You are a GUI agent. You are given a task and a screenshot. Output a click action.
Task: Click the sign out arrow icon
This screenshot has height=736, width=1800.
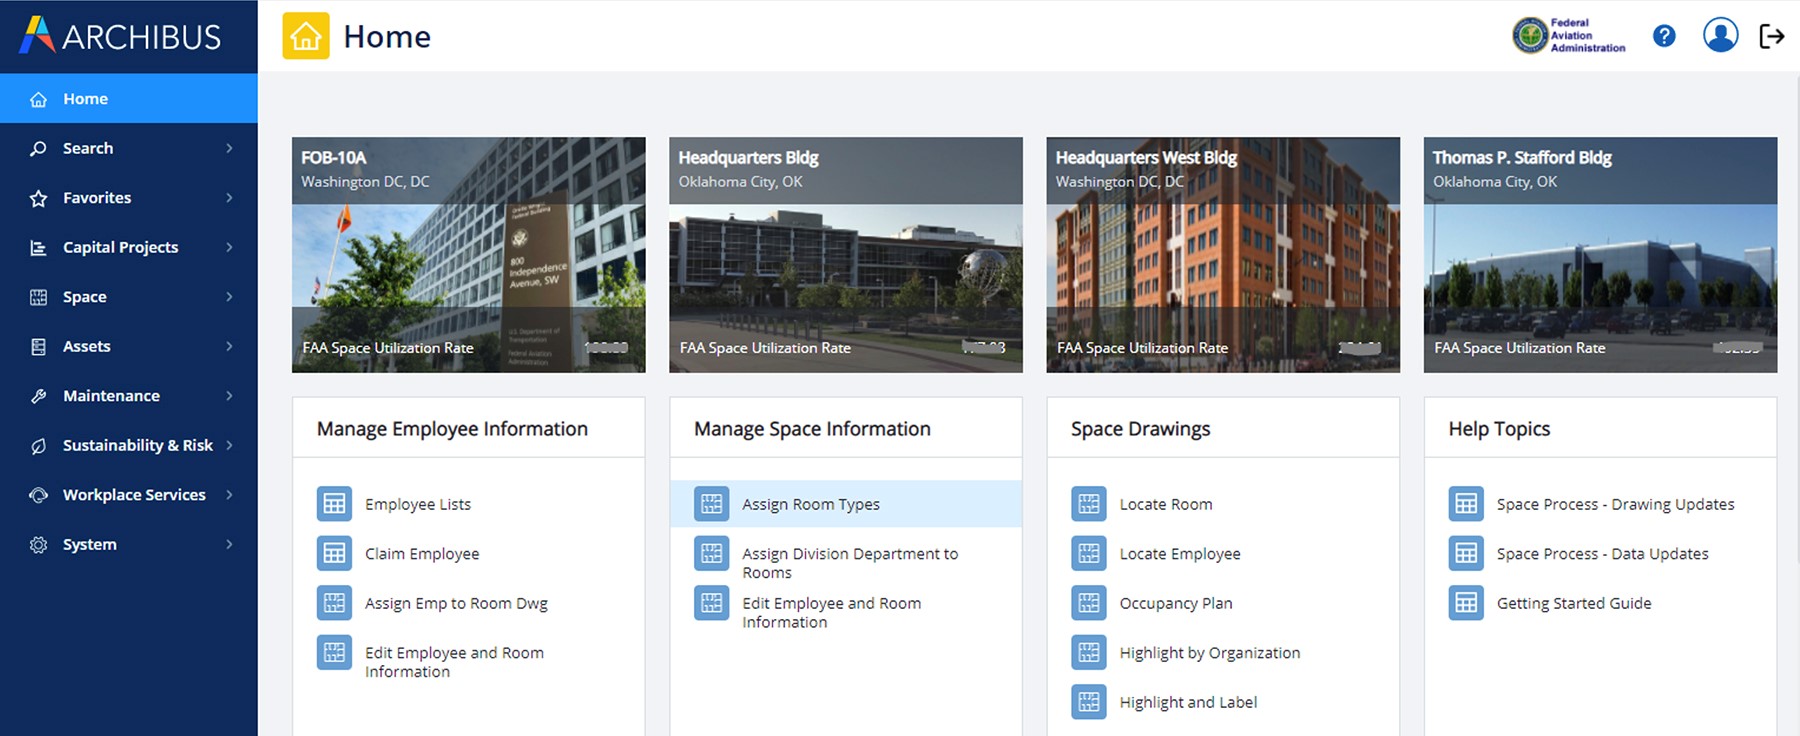click(1771, 37)
